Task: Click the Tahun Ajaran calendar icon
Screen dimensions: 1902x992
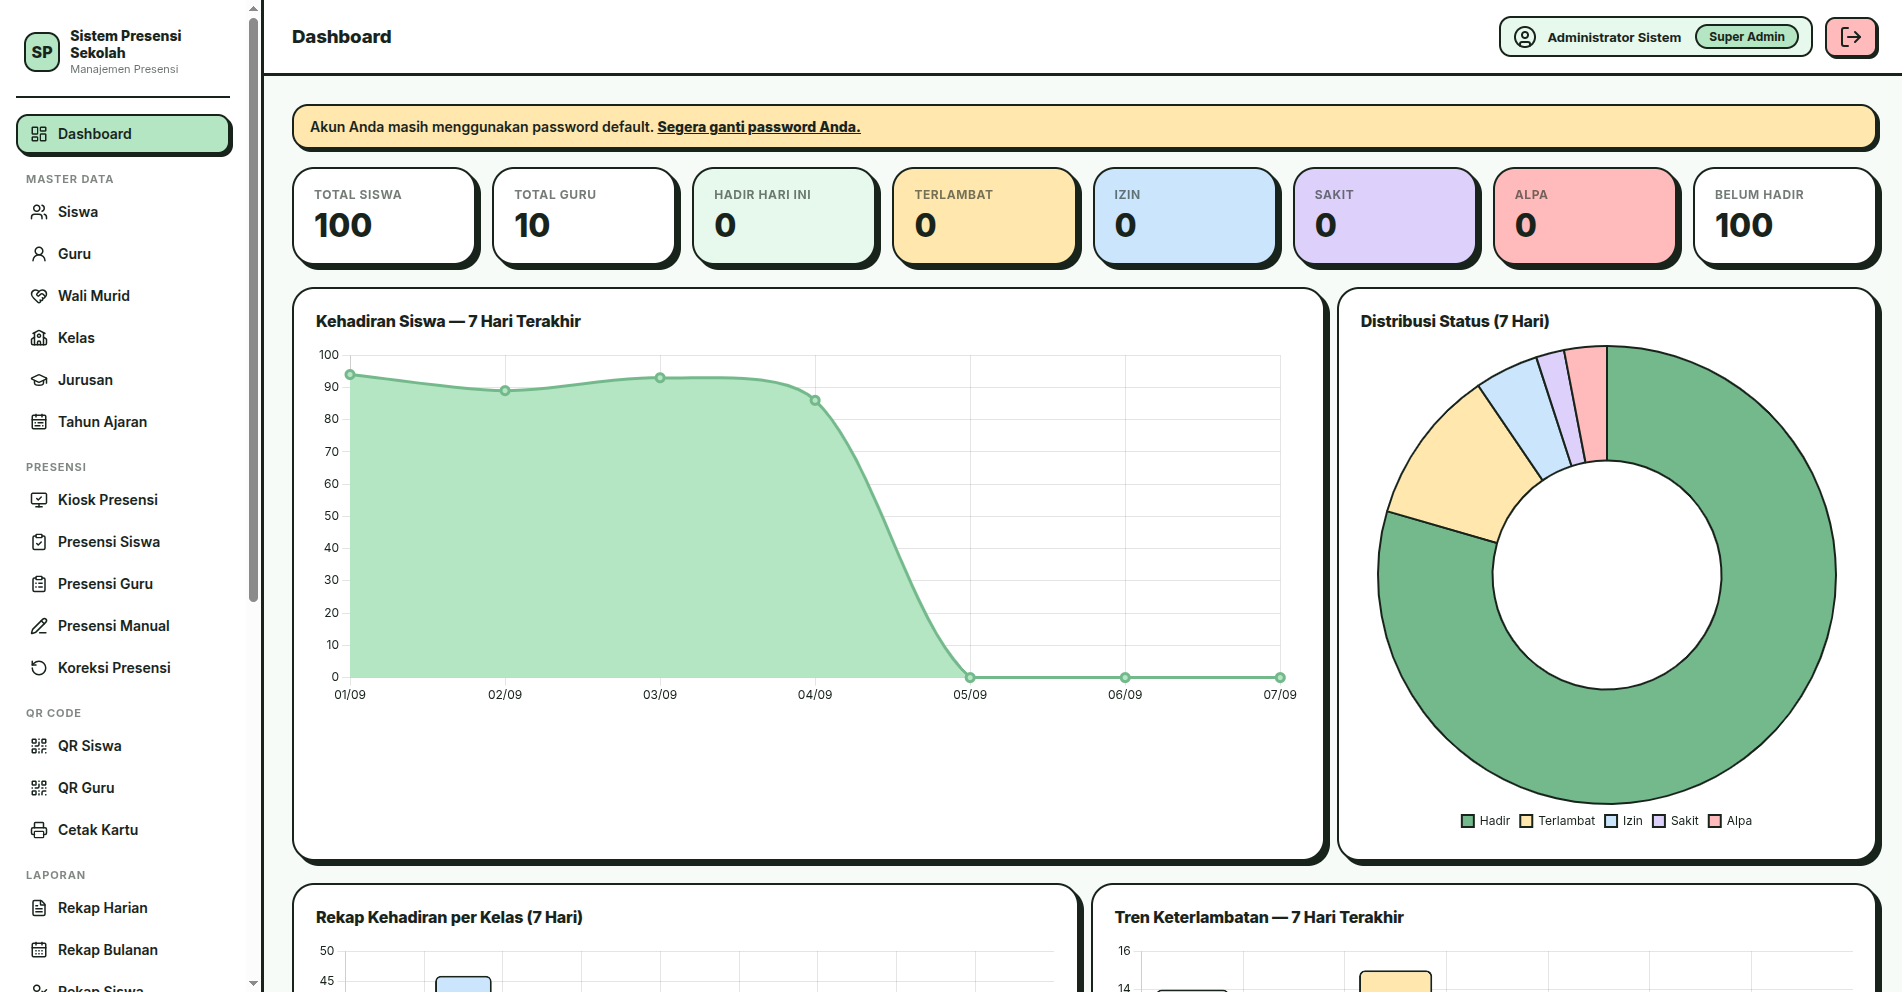Action: tap(39, 422)
